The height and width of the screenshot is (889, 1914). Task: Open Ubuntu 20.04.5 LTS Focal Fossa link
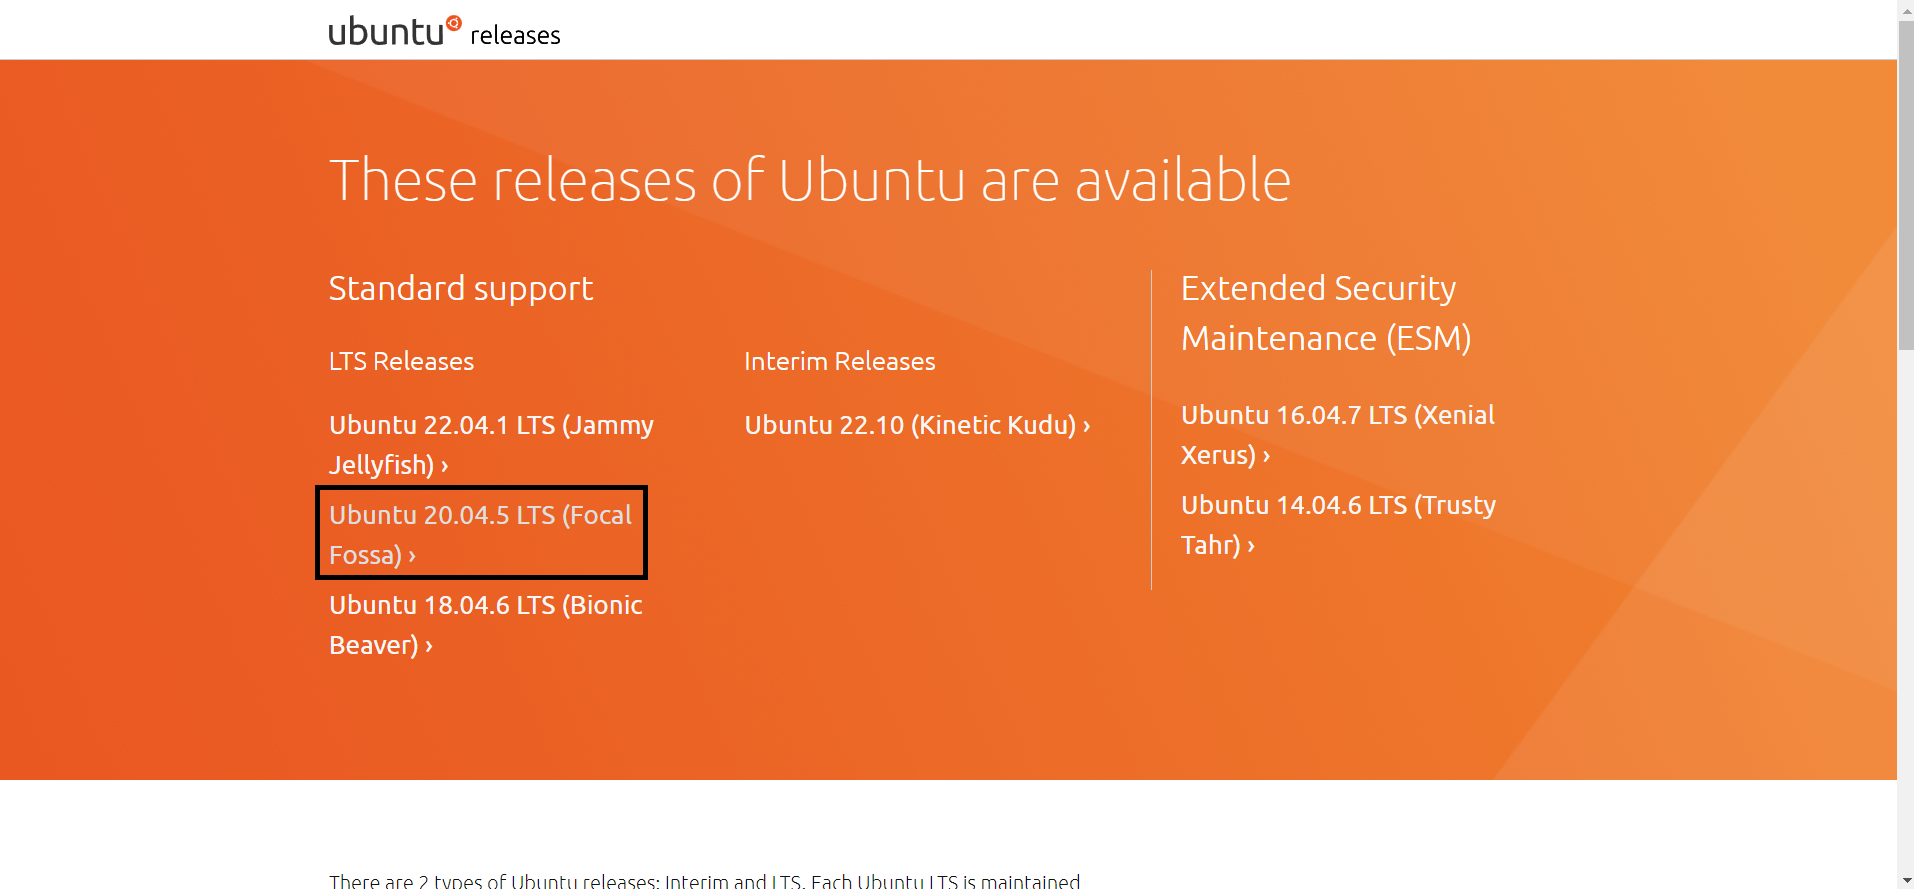point(481,535)
